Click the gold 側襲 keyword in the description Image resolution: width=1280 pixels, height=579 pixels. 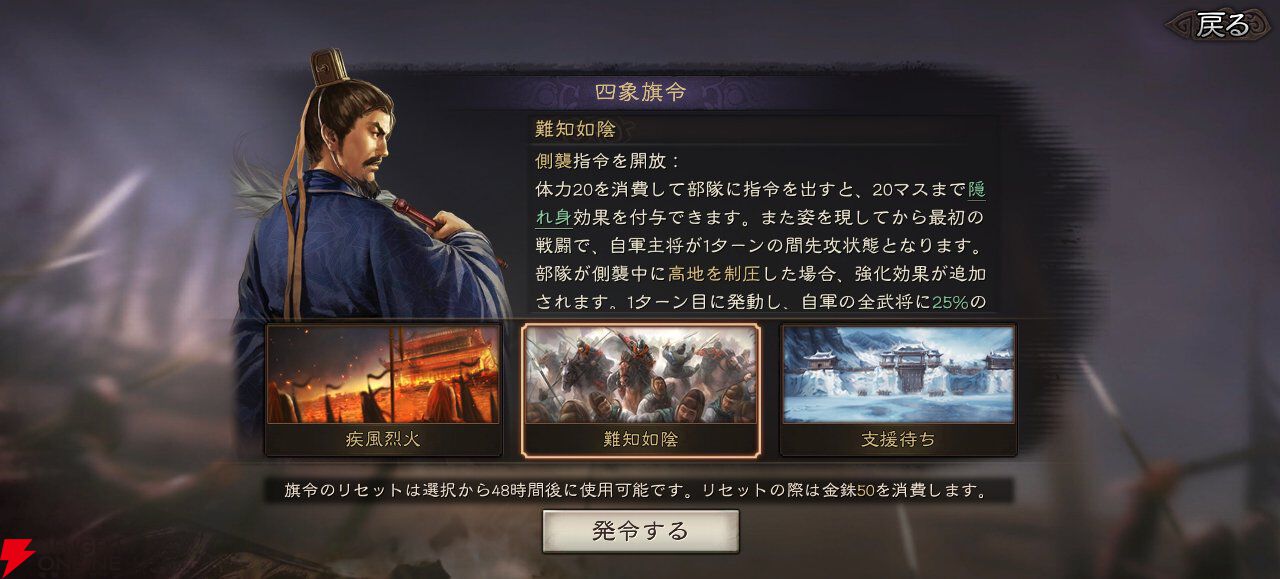click(554, 161)
